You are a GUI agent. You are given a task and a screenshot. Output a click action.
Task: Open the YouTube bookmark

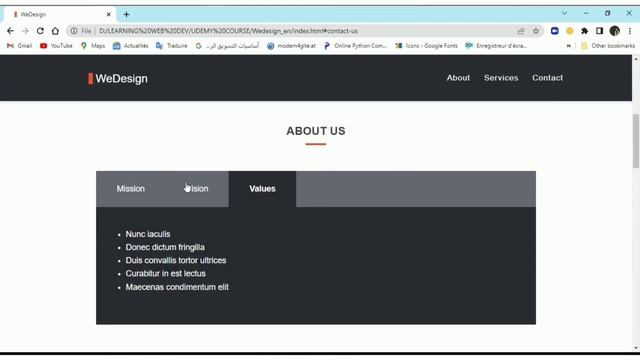(x=56, y=46)
